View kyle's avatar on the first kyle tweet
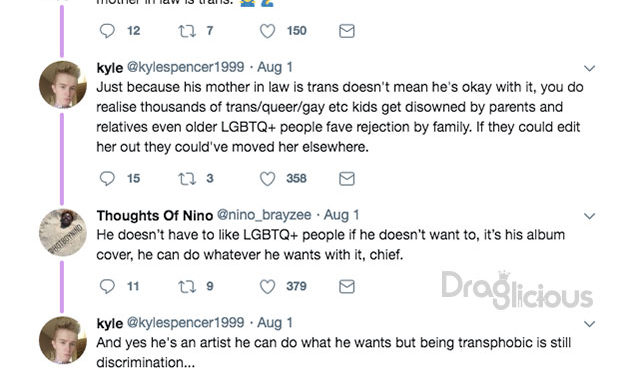This screenshot has width=637, height=368. pyautogui.click(x=63, y=84)
